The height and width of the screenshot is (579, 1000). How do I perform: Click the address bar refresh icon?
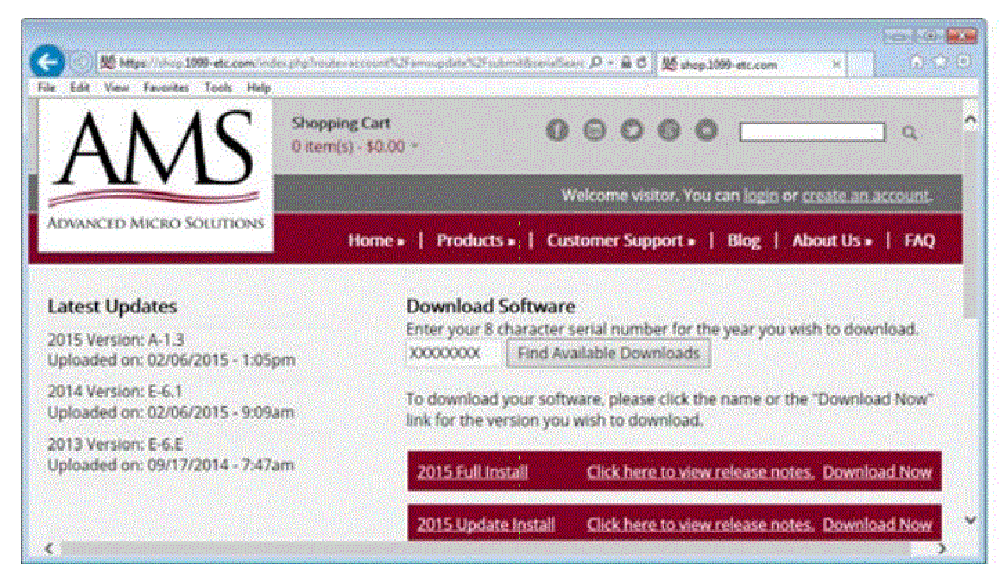click(x=642, y=62)
